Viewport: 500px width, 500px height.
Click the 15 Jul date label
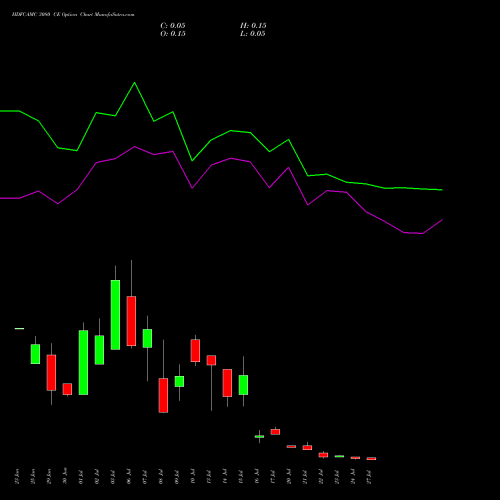[x=241, y=476]
